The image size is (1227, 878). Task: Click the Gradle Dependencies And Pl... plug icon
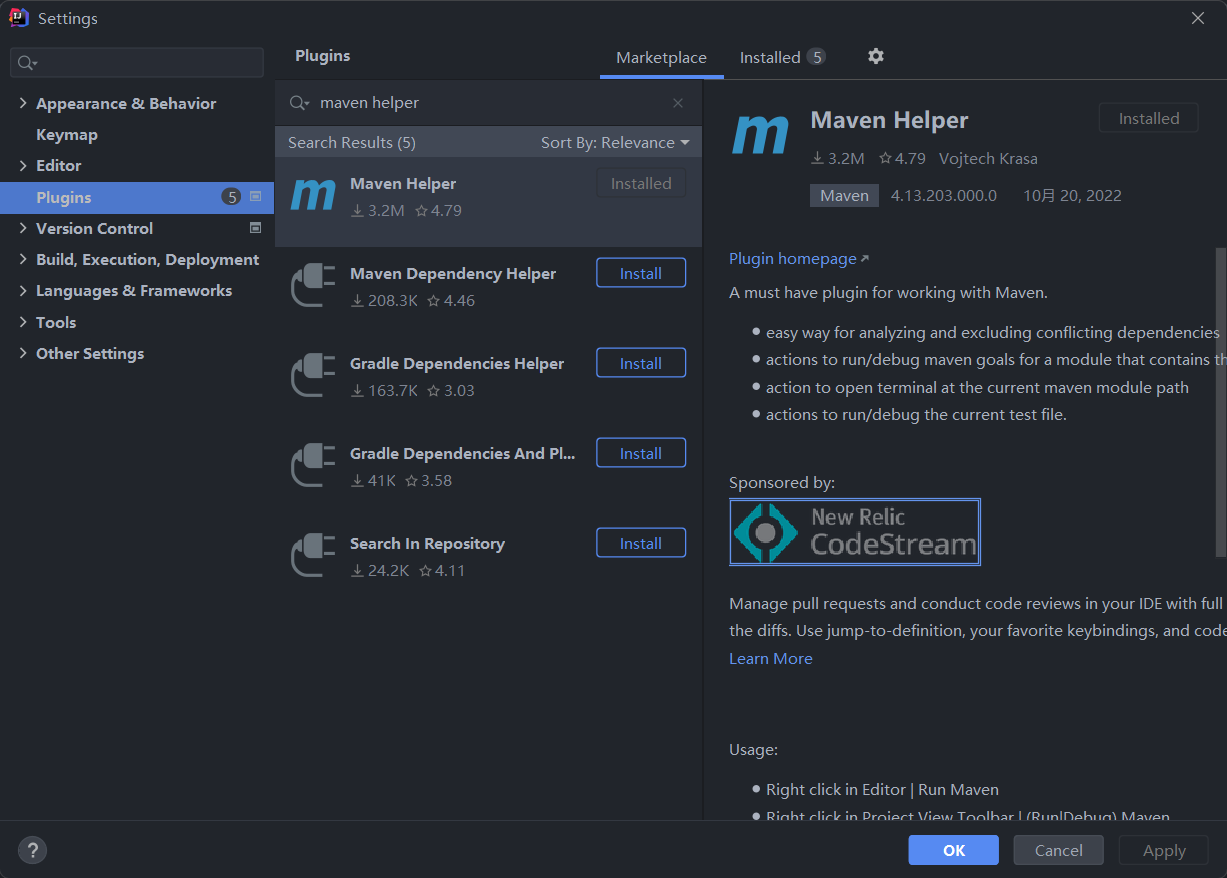point(312,465)
